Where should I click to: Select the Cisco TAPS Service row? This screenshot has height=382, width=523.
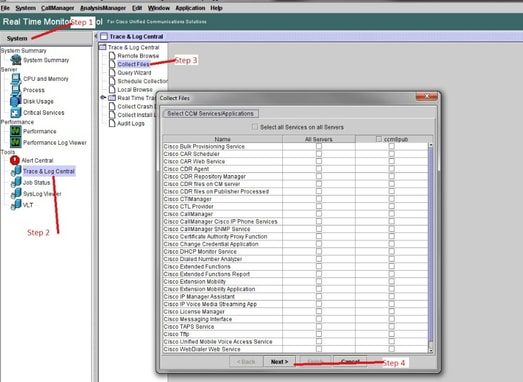tap(295, 327)
